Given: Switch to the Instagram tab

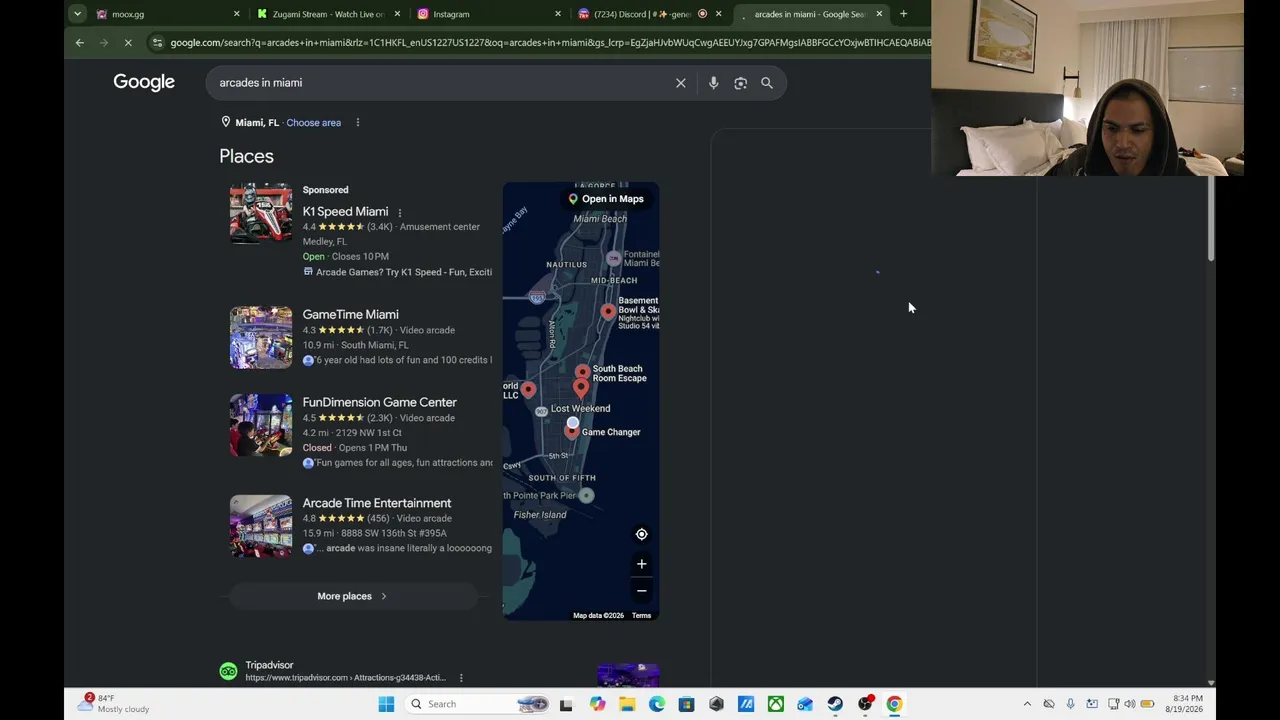Looking at the screenshot, I should [x=488, y=14].
